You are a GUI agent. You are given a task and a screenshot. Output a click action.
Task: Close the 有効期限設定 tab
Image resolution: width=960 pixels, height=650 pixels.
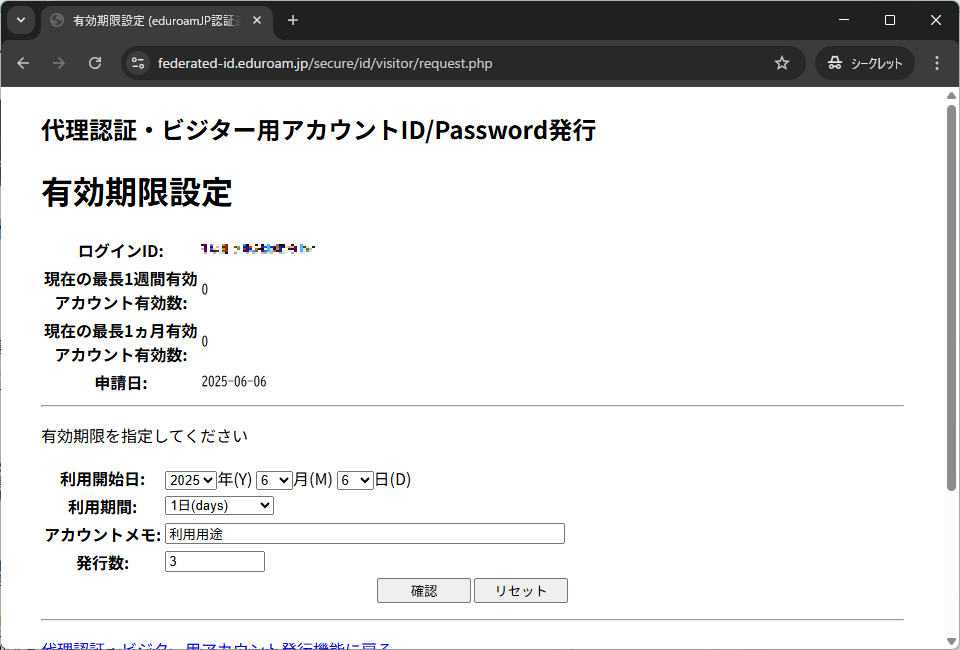260,20
